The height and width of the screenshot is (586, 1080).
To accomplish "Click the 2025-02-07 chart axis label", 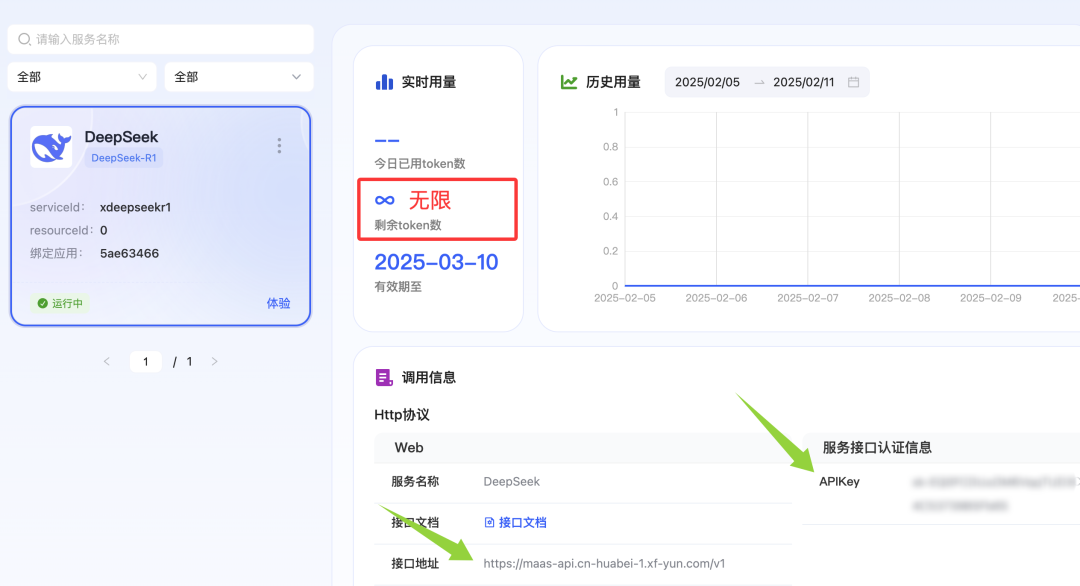I will pos(808,297).
